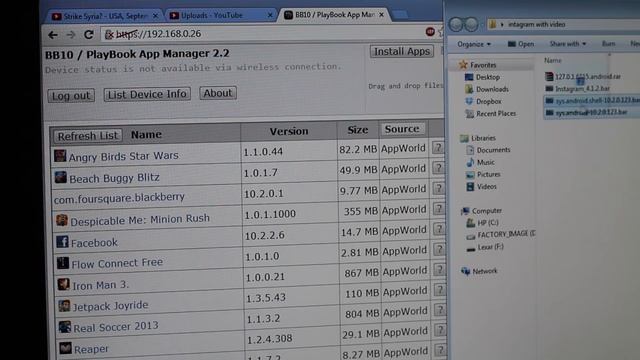Sort the app list by Source
Screen dimensions: 640x360
(x=402, y=129)
